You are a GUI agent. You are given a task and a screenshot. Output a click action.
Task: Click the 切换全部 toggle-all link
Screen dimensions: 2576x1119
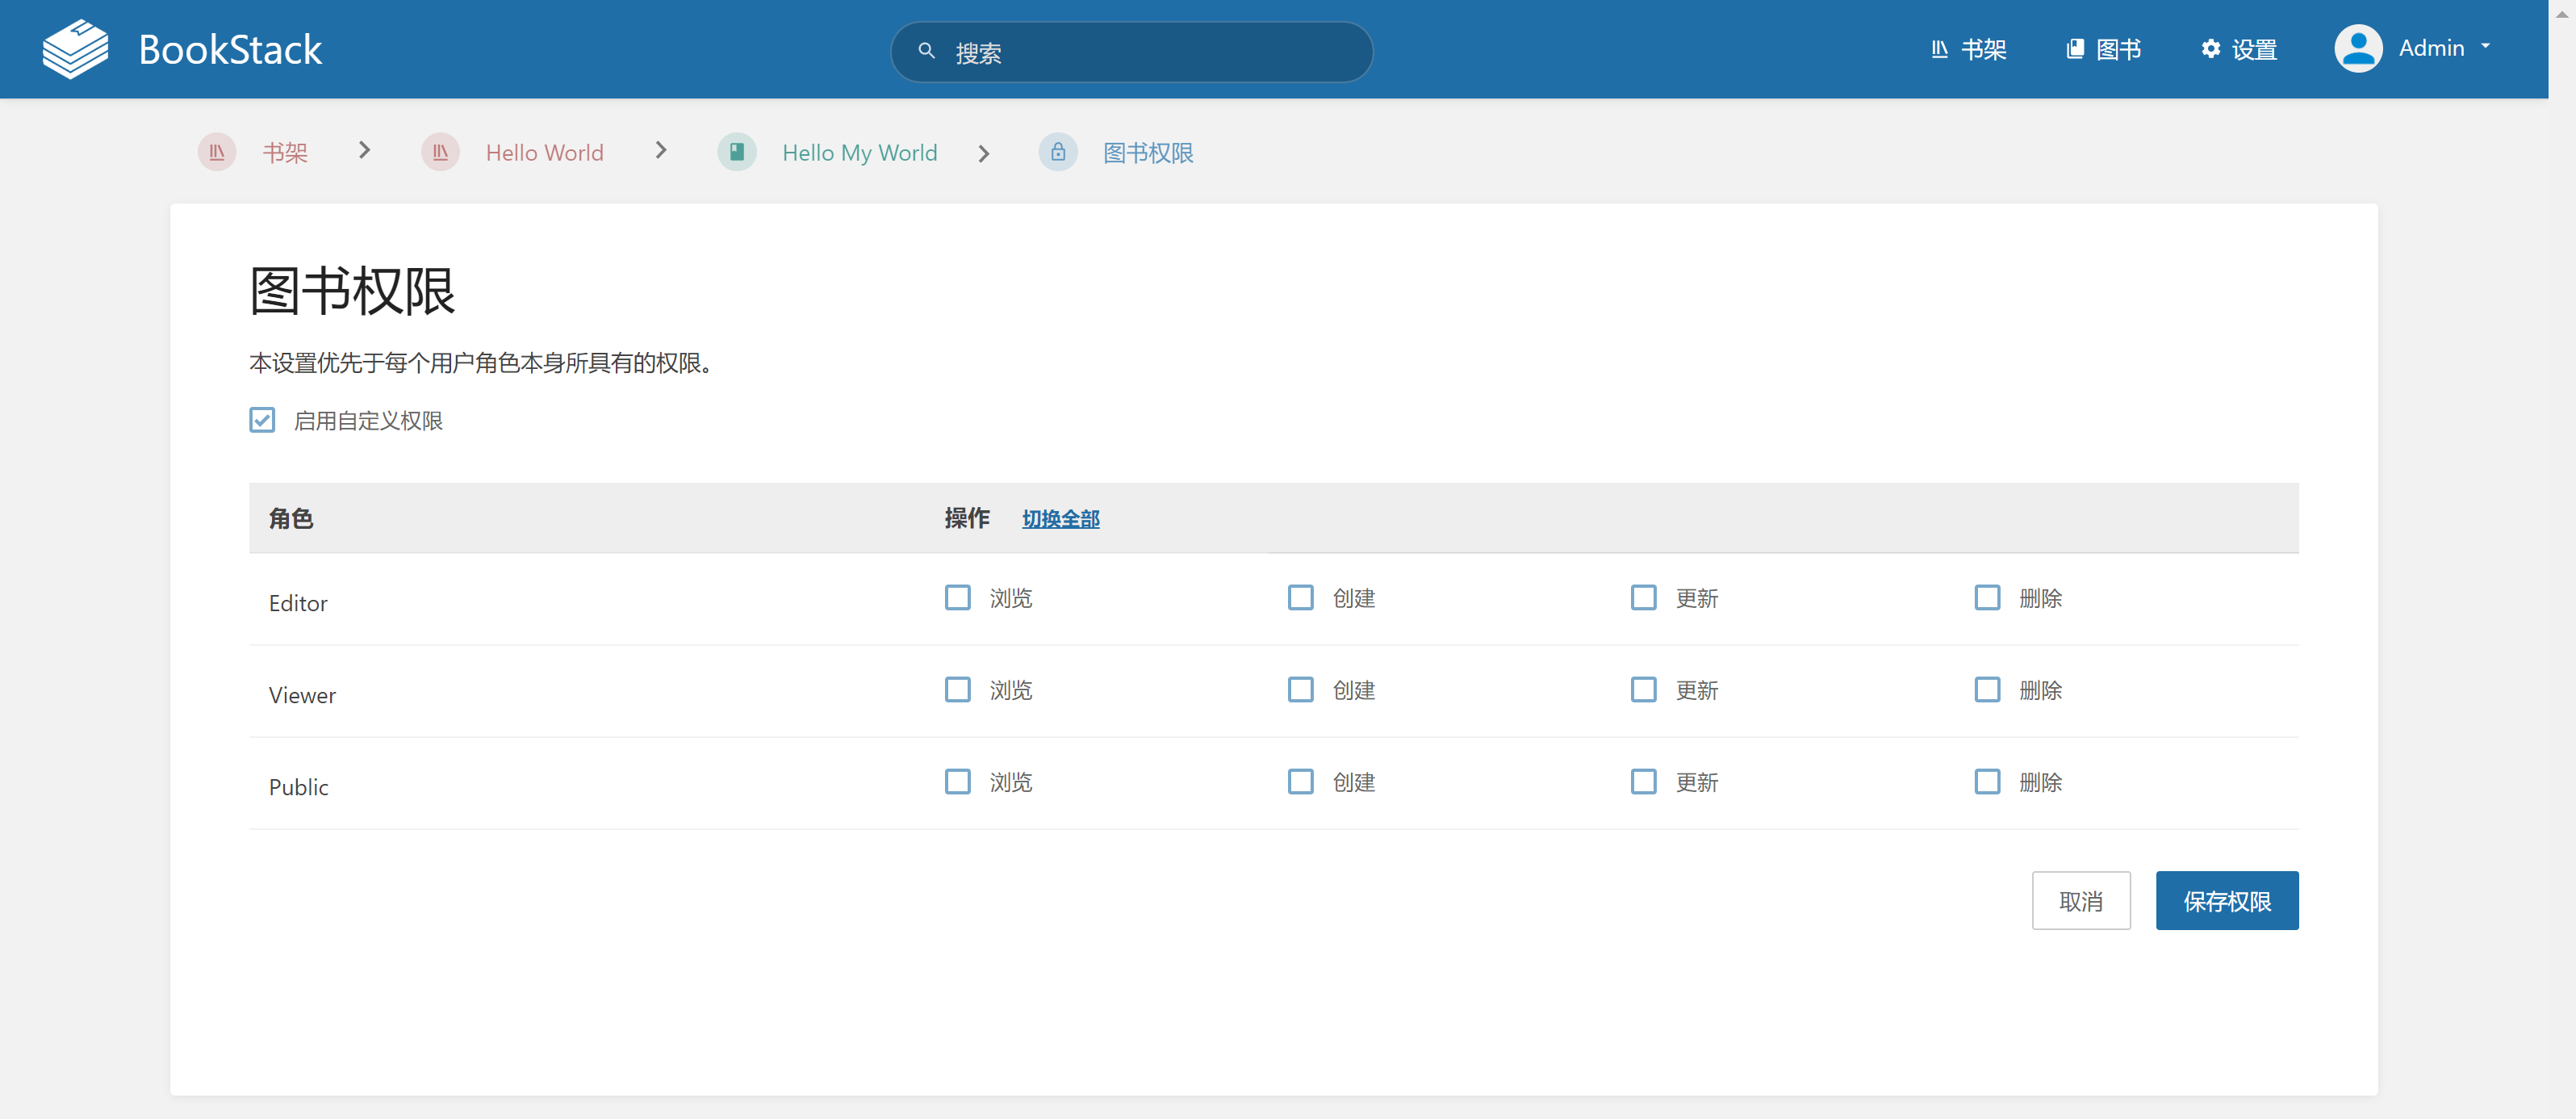pos(1060,518)
